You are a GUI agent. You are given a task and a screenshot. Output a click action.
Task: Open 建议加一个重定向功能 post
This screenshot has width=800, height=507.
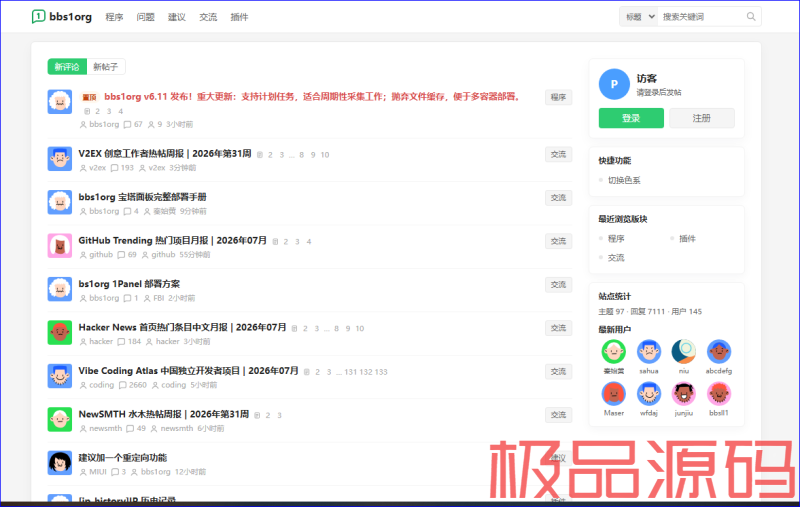[x=123, y=458]
